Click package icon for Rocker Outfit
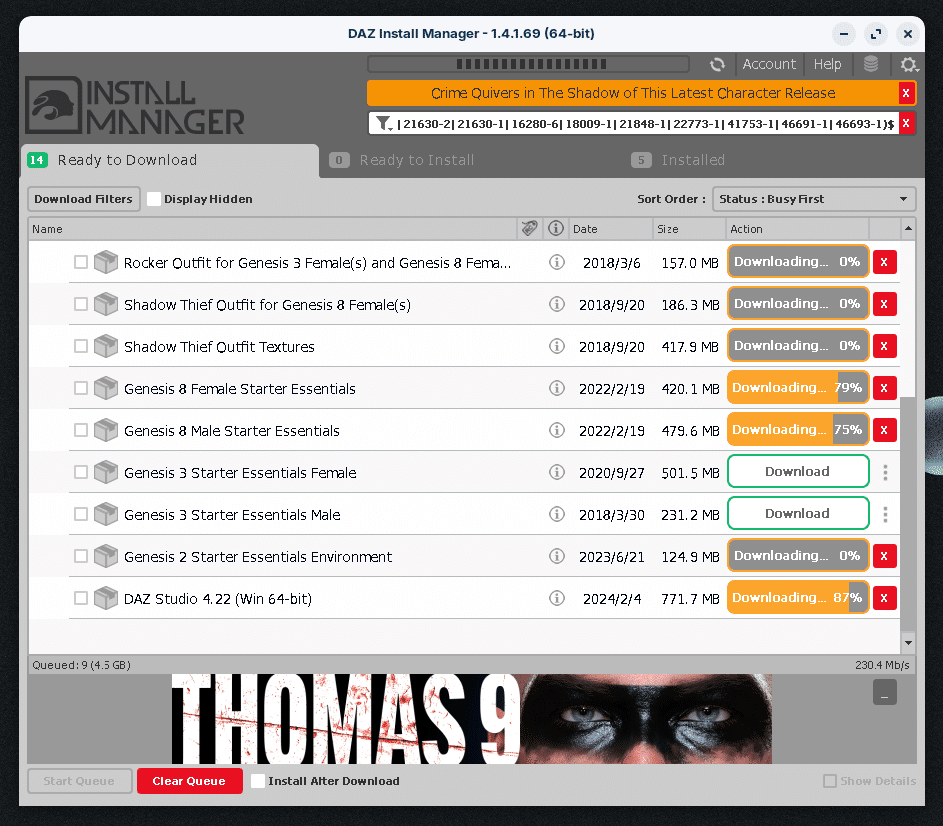 pyautogui.click(x=106, y=262)
